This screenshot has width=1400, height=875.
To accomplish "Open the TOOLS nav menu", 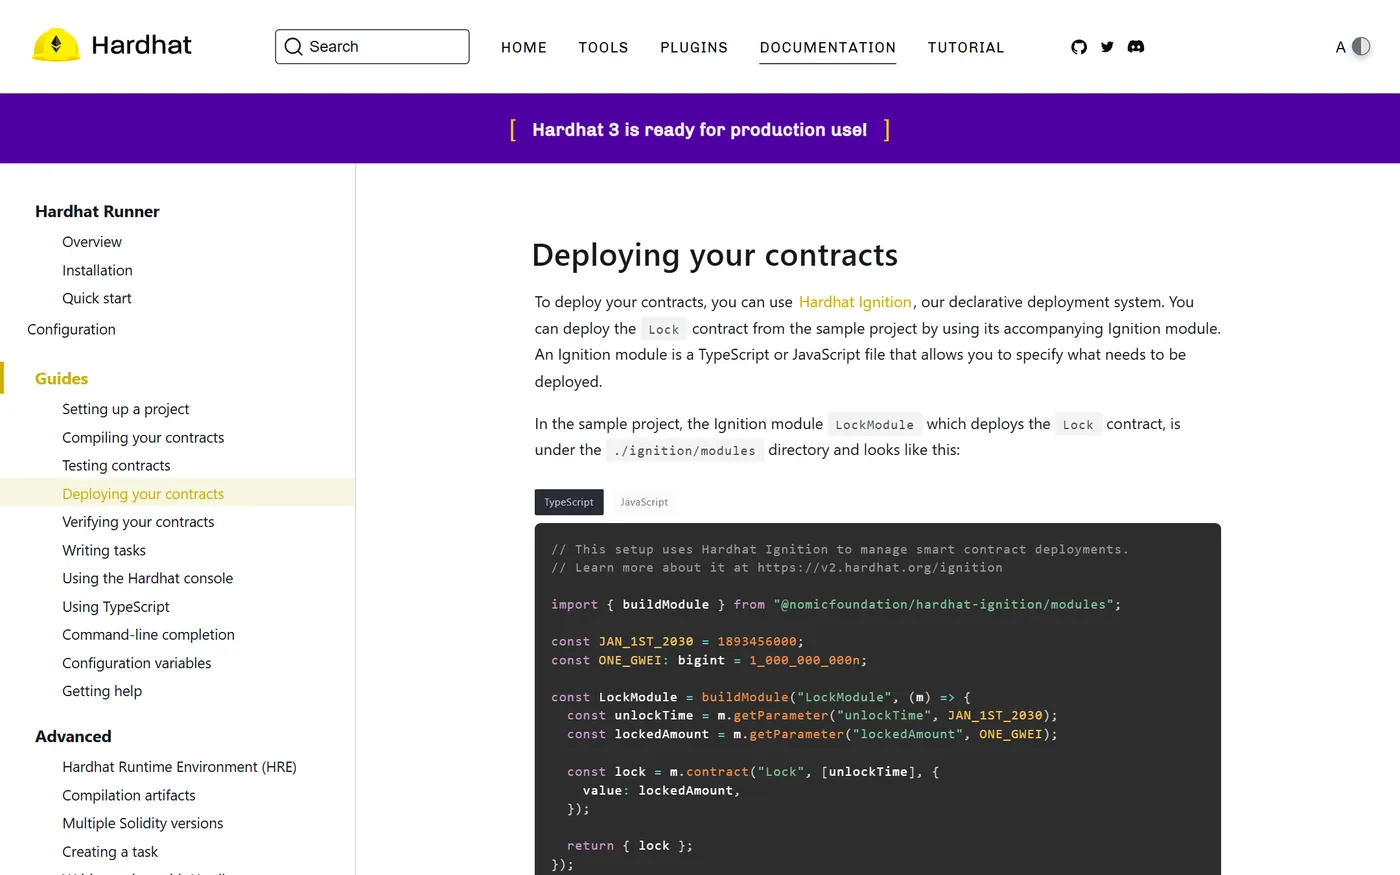I will click(x=603, y=47).
